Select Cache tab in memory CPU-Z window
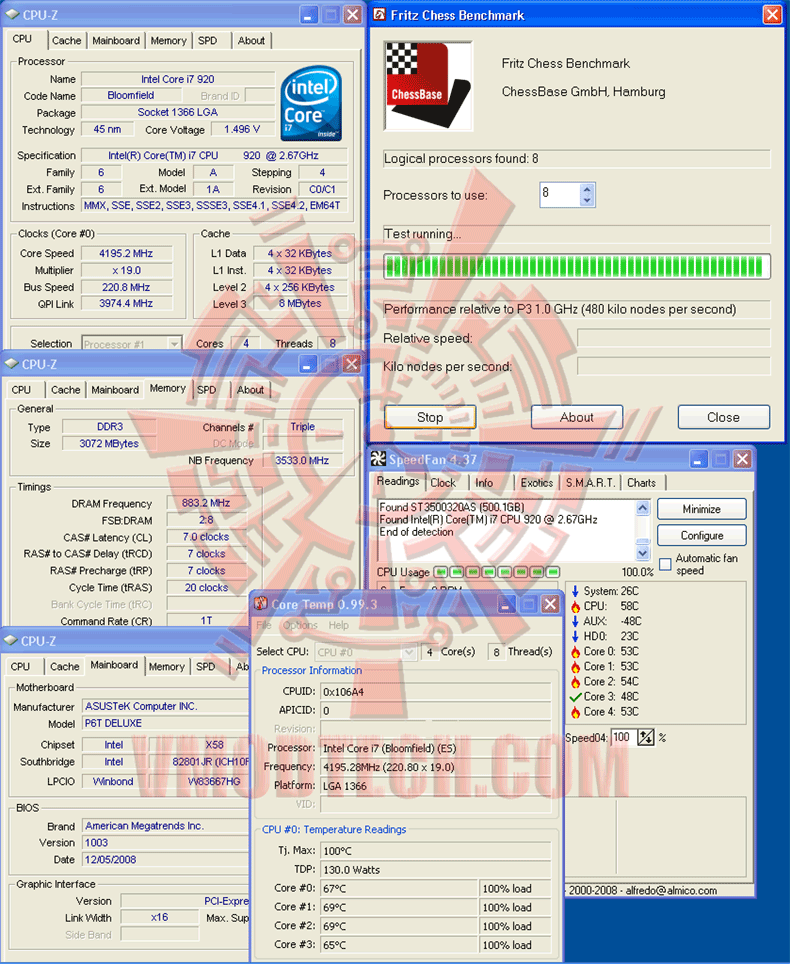The image size is (790, 964). pyautogui.click(x=65, y=390)
